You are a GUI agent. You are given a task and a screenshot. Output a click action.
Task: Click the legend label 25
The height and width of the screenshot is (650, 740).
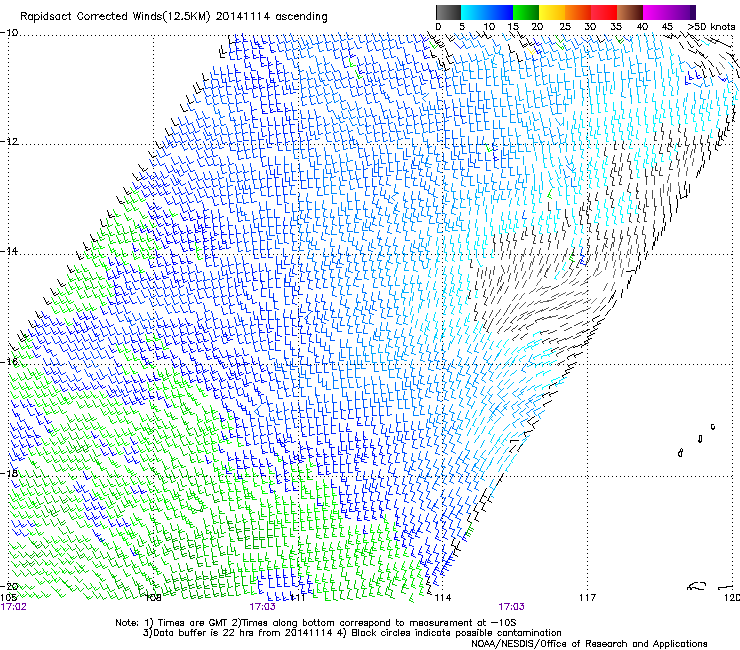pyautogui.click(x=565, y=27)
